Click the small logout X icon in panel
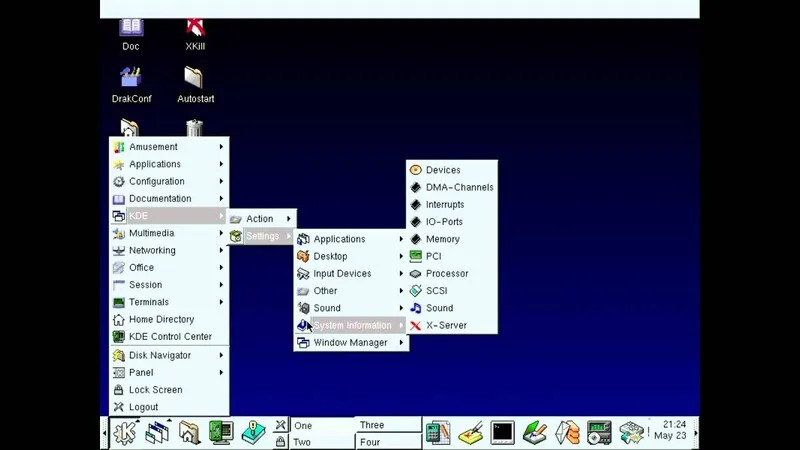The image size is (800, 450). pos(280,424)
